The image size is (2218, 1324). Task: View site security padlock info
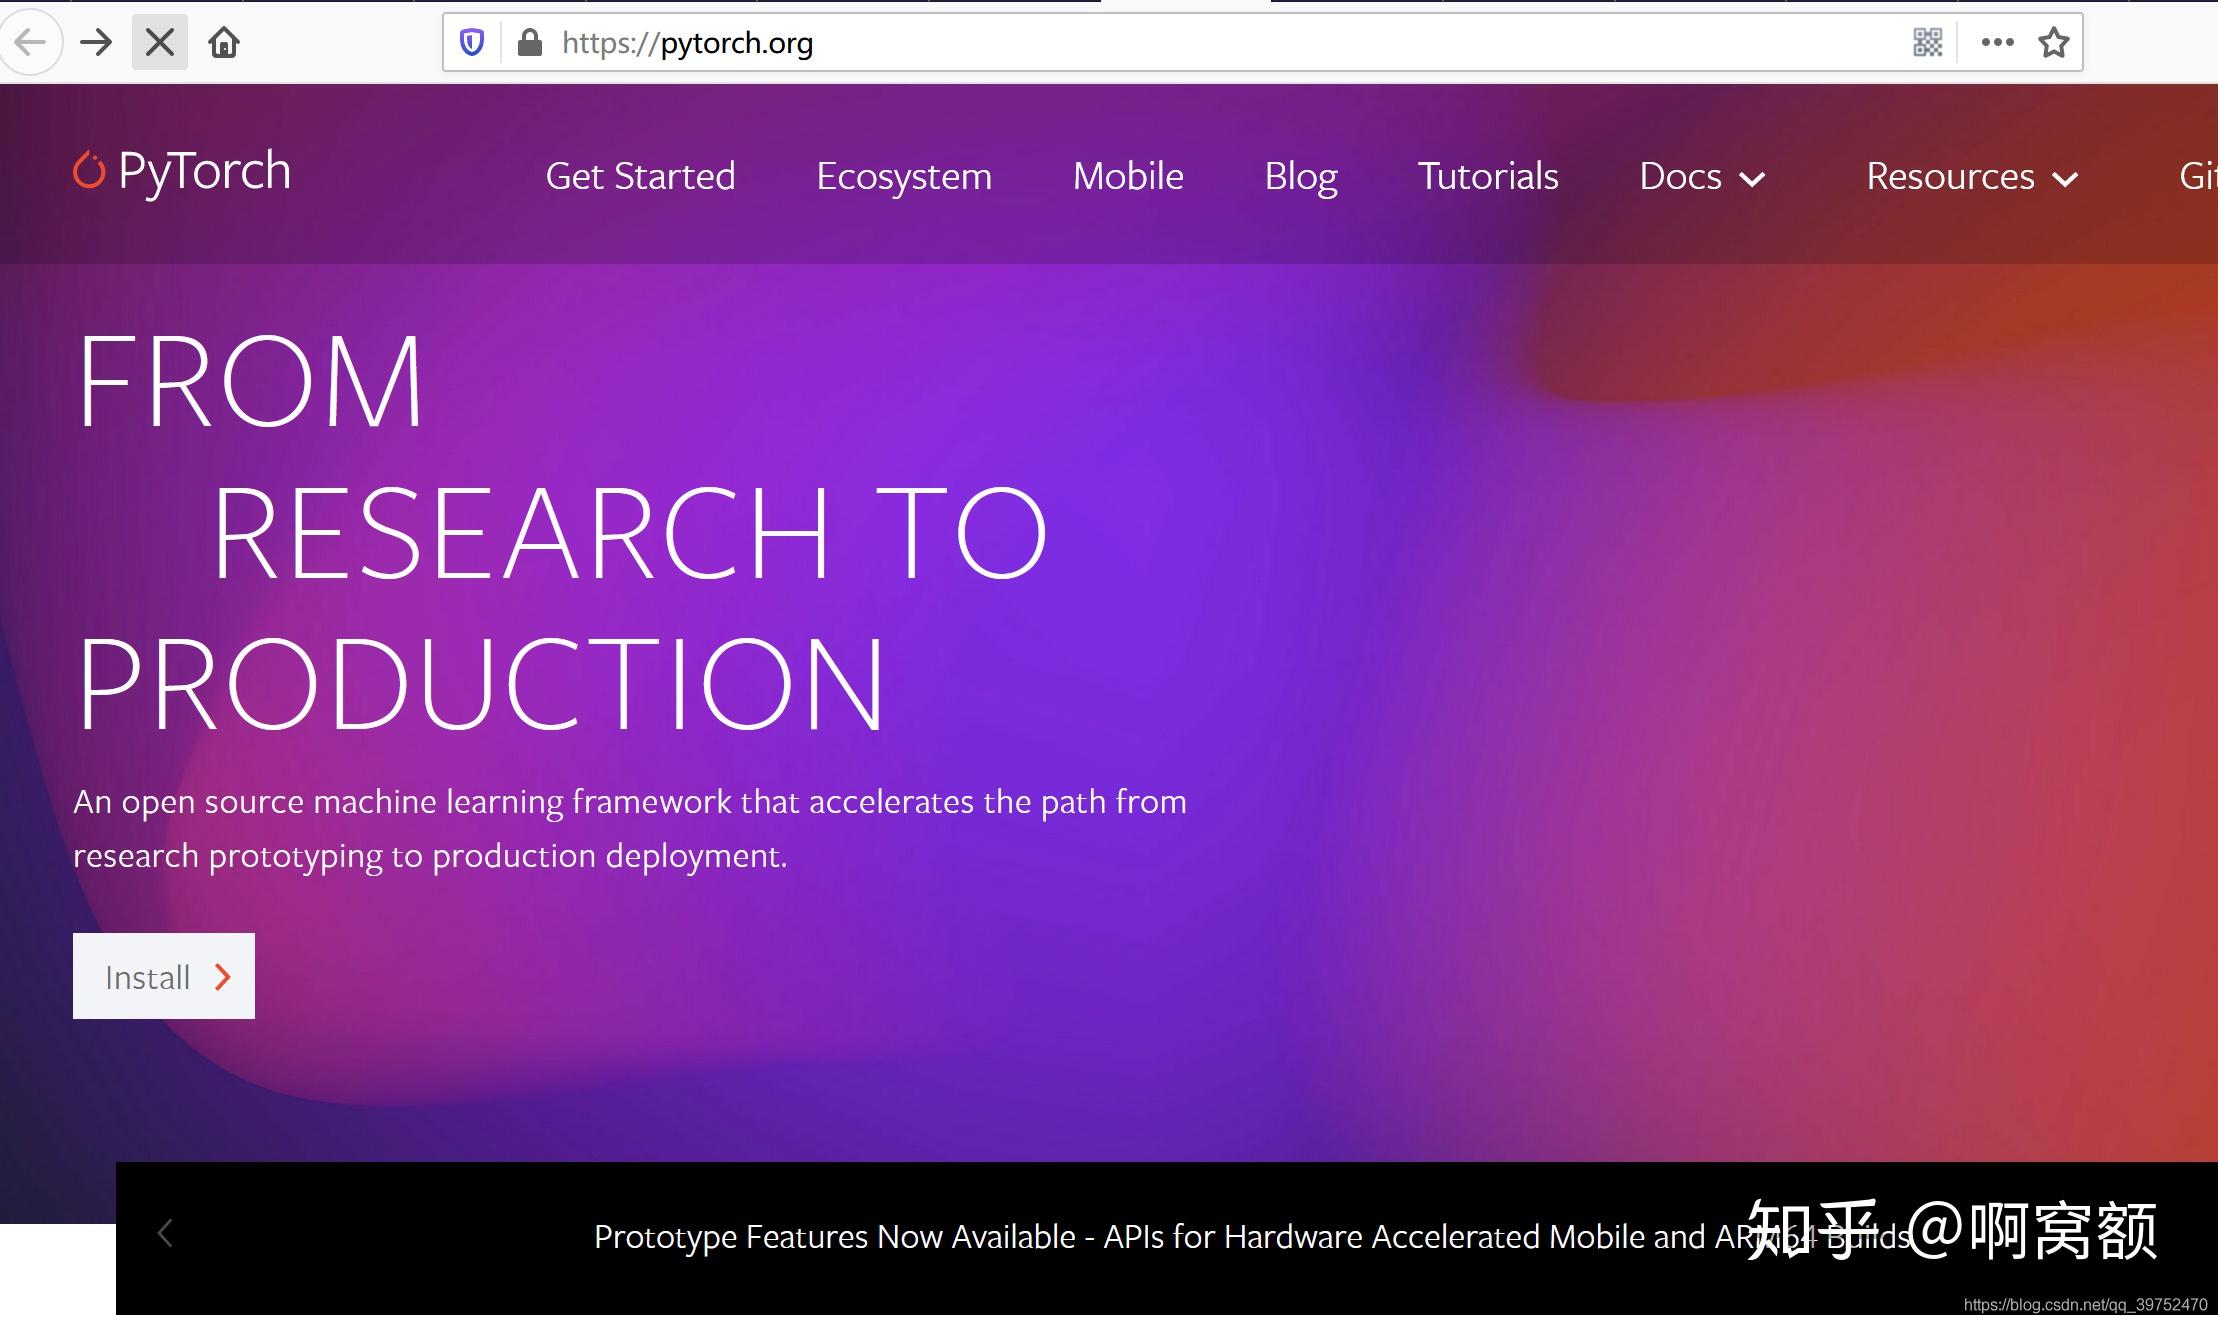pyautogui.click(x=529, y=42)
